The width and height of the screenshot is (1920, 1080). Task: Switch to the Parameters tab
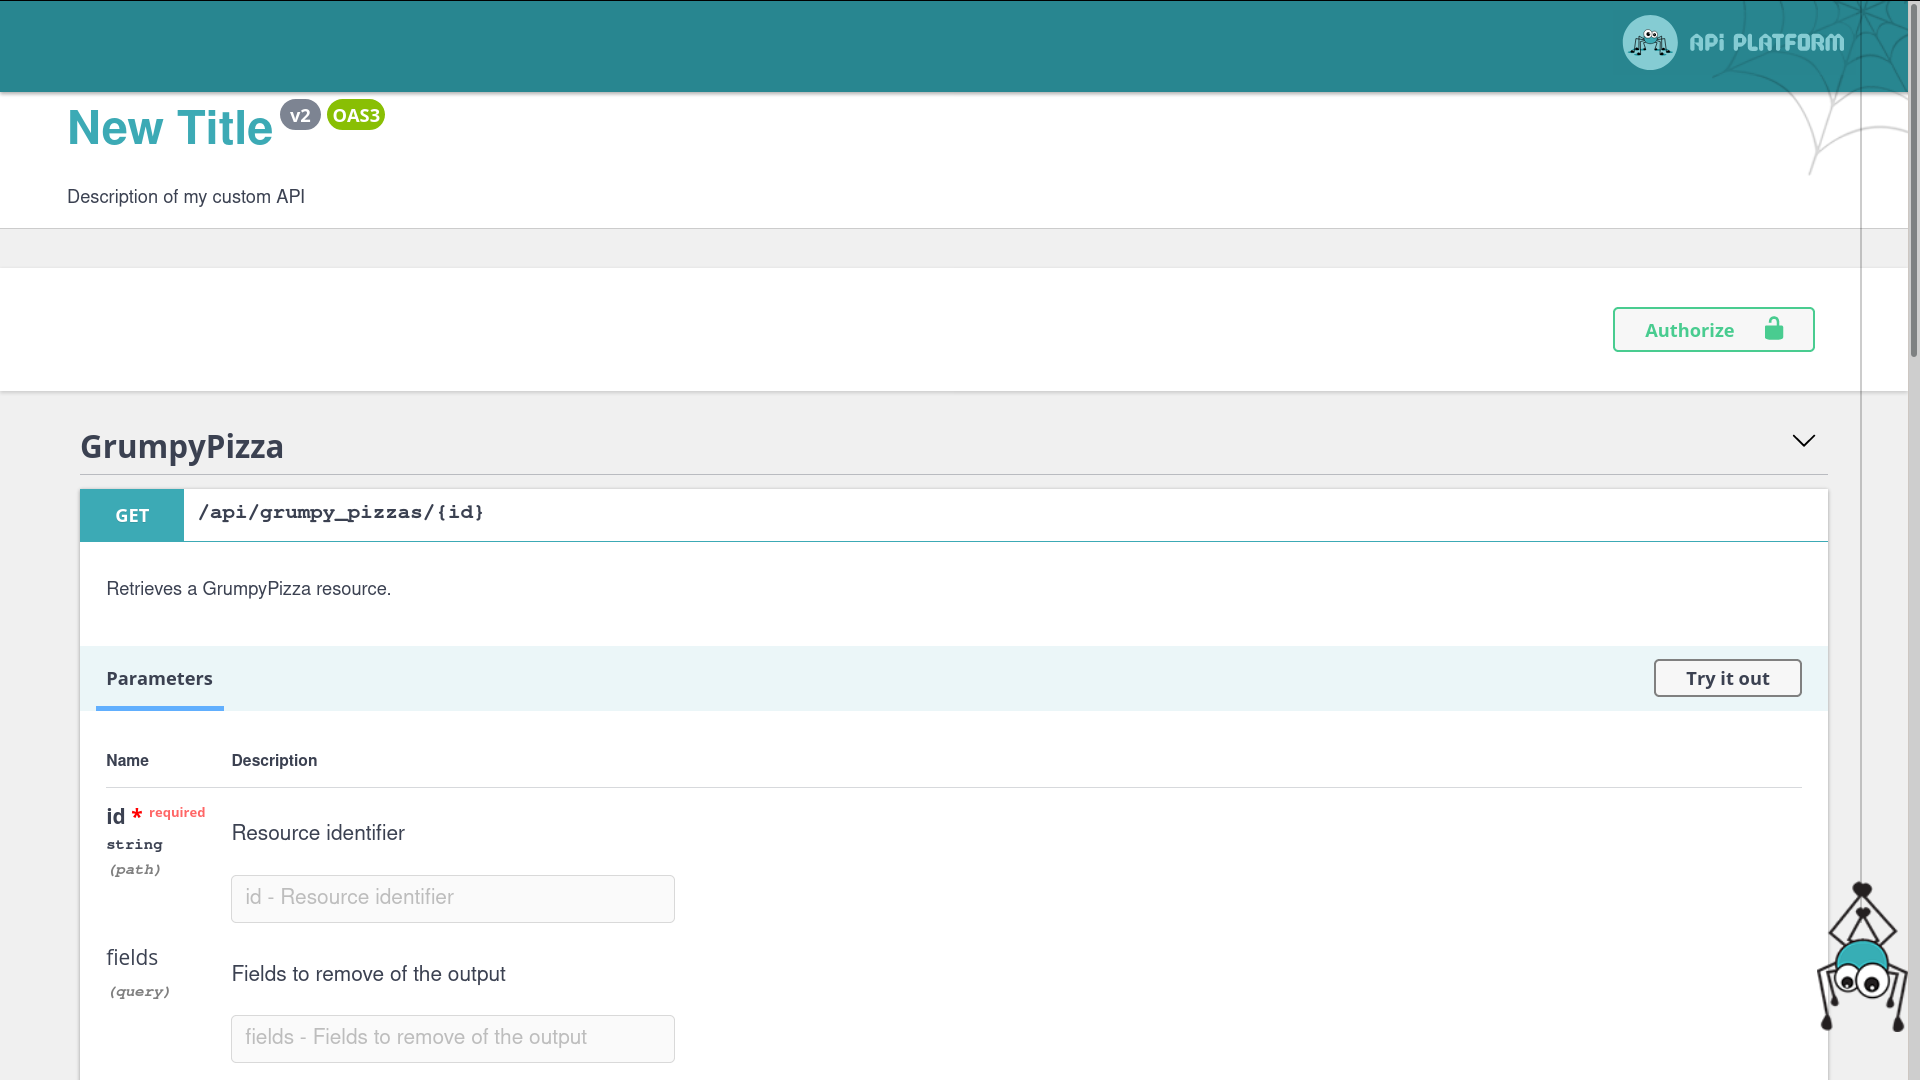159,679
